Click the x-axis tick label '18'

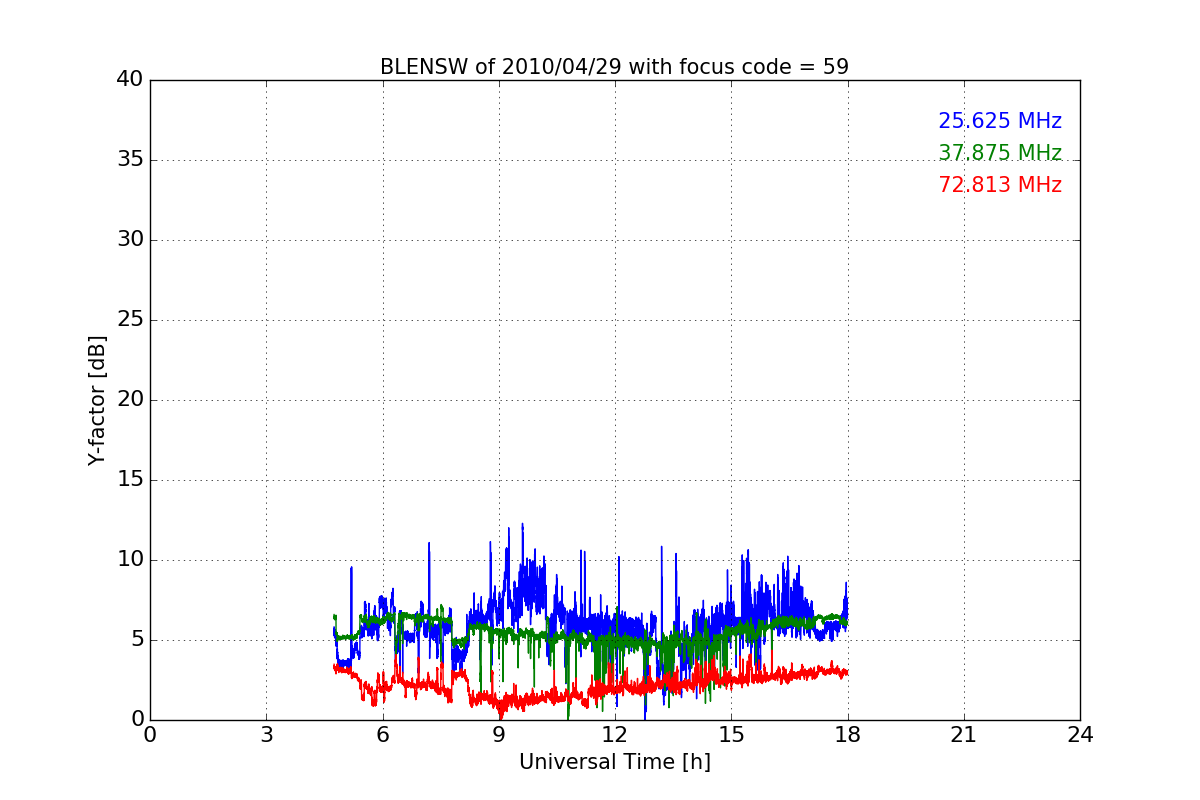[x=847, y=734]
